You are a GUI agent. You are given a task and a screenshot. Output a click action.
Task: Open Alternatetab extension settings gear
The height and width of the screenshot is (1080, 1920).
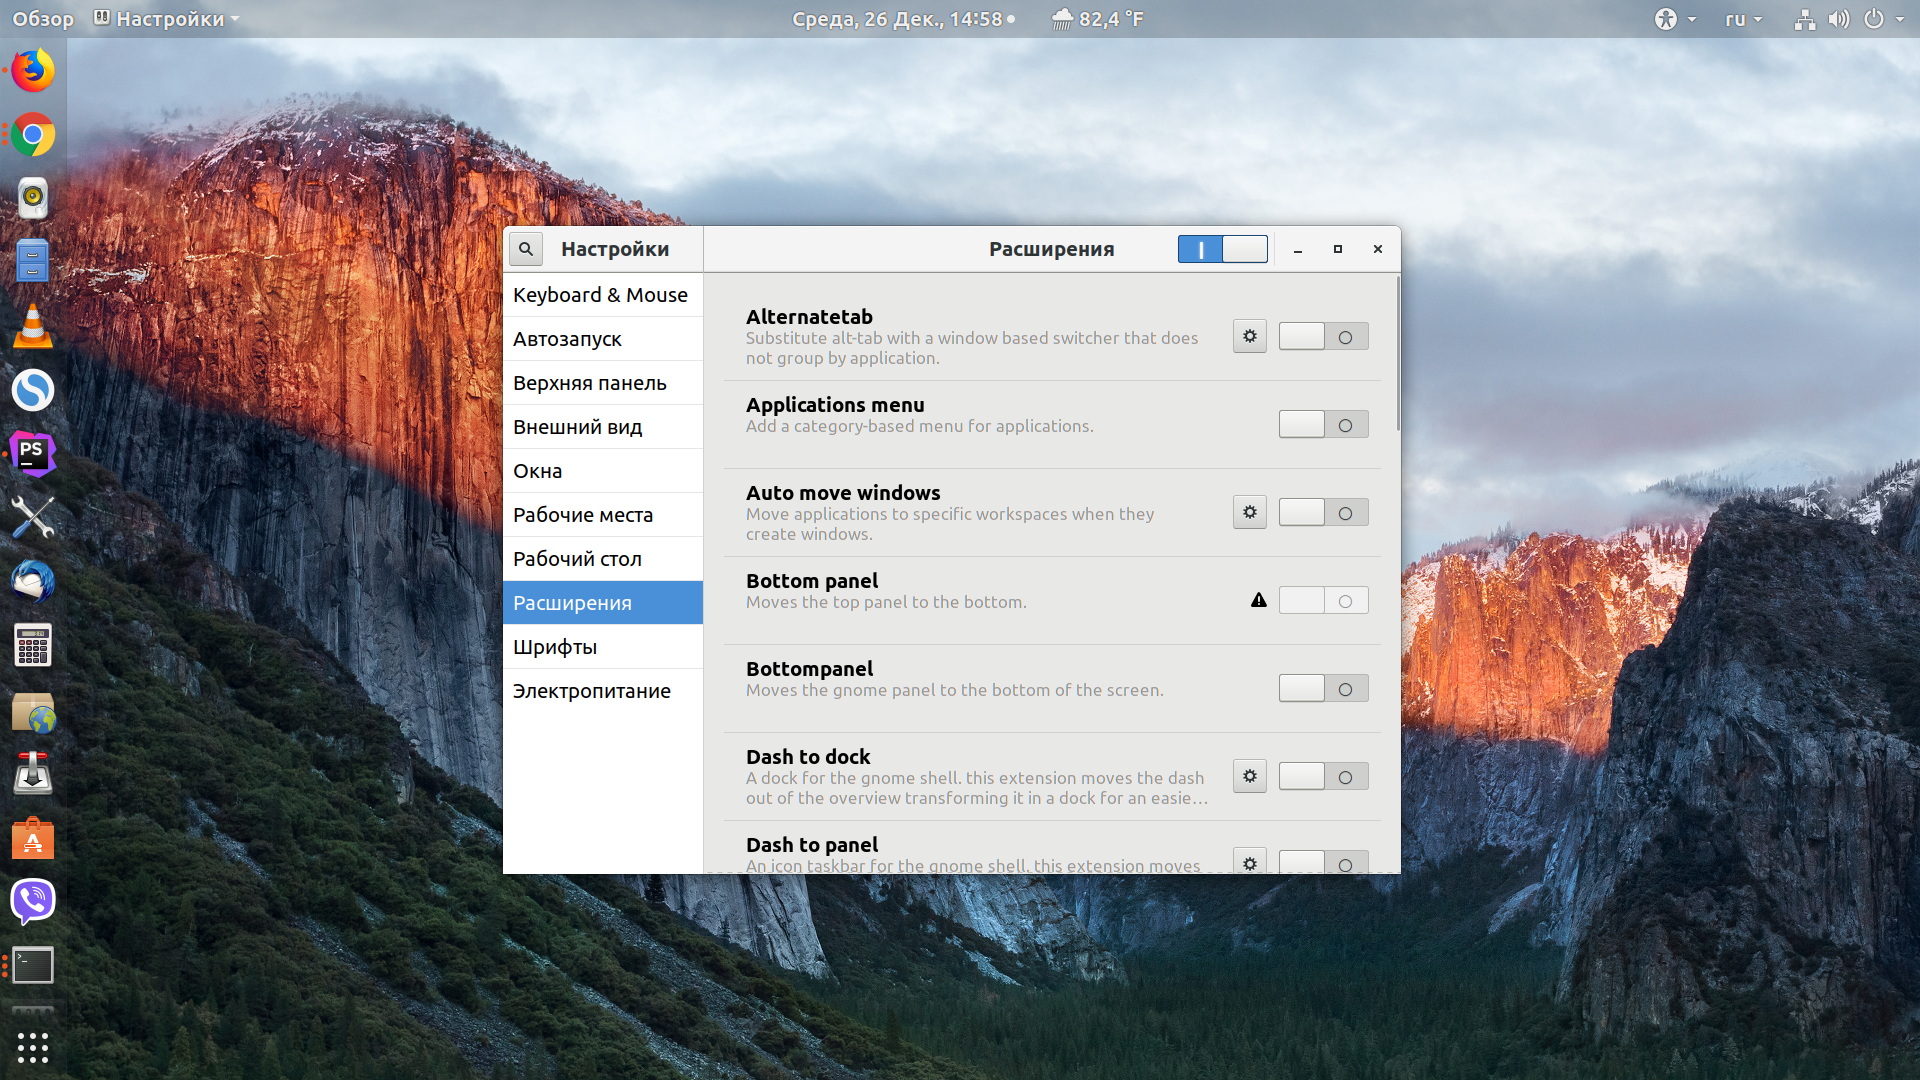[1249, 336]
